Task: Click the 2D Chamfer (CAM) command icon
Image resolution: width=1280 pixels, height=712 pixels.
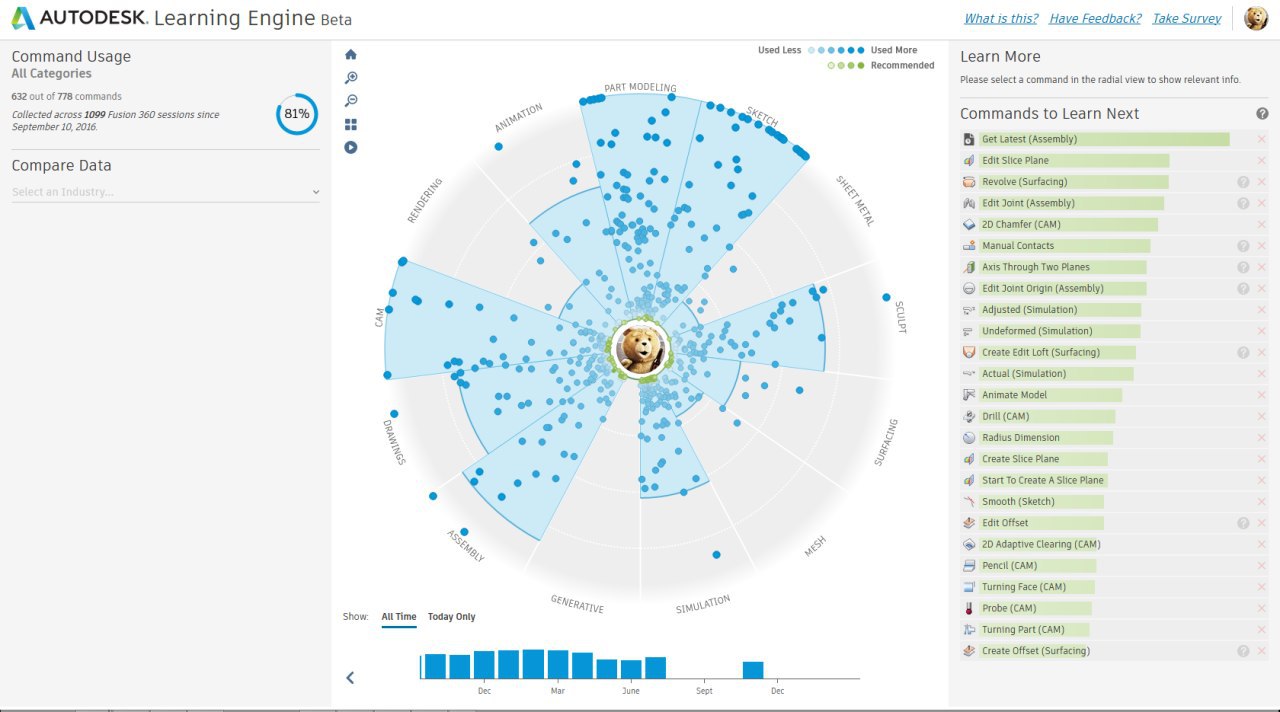Action: coord(968,224)
